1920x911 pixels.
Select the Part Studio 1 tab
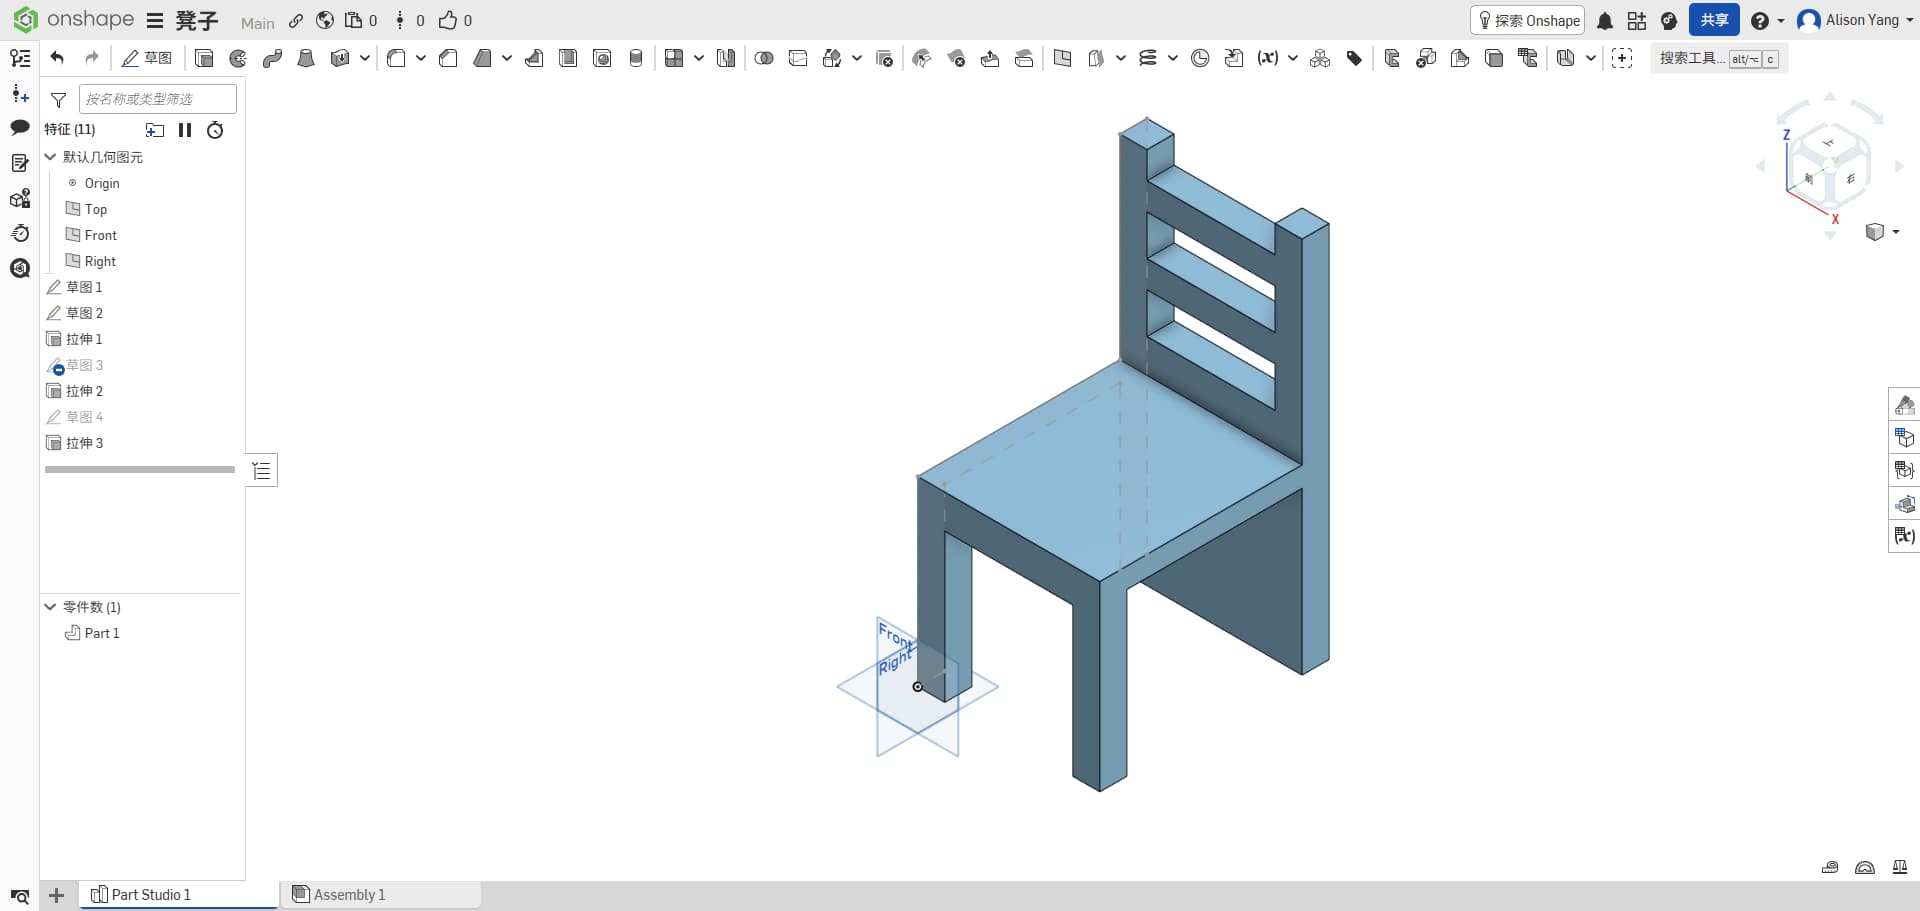tap(178, 895)
